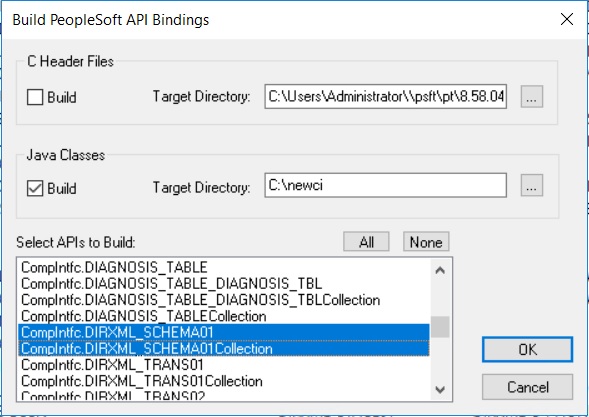589x417 pixels.
Task: Click the API list scrollbar thumb
Action: click(440, 327)
